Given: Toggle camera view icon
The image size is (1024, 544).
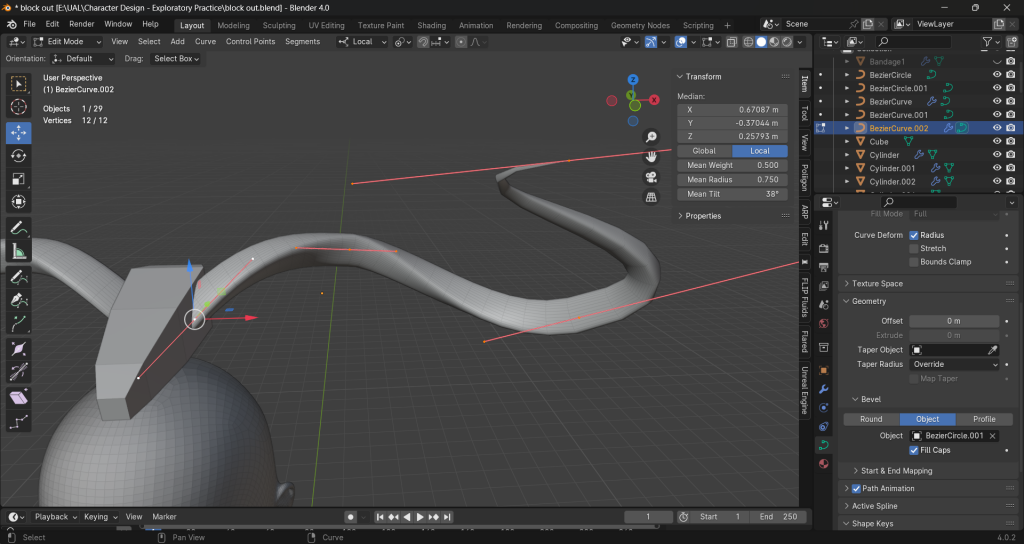Looking at the screenshot, I should pos(651,178).
